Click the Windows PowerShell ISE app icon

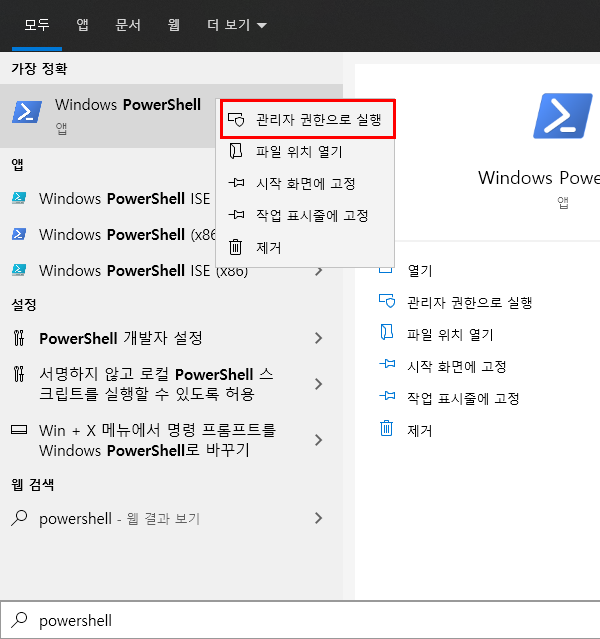click(x=19, y=198)
